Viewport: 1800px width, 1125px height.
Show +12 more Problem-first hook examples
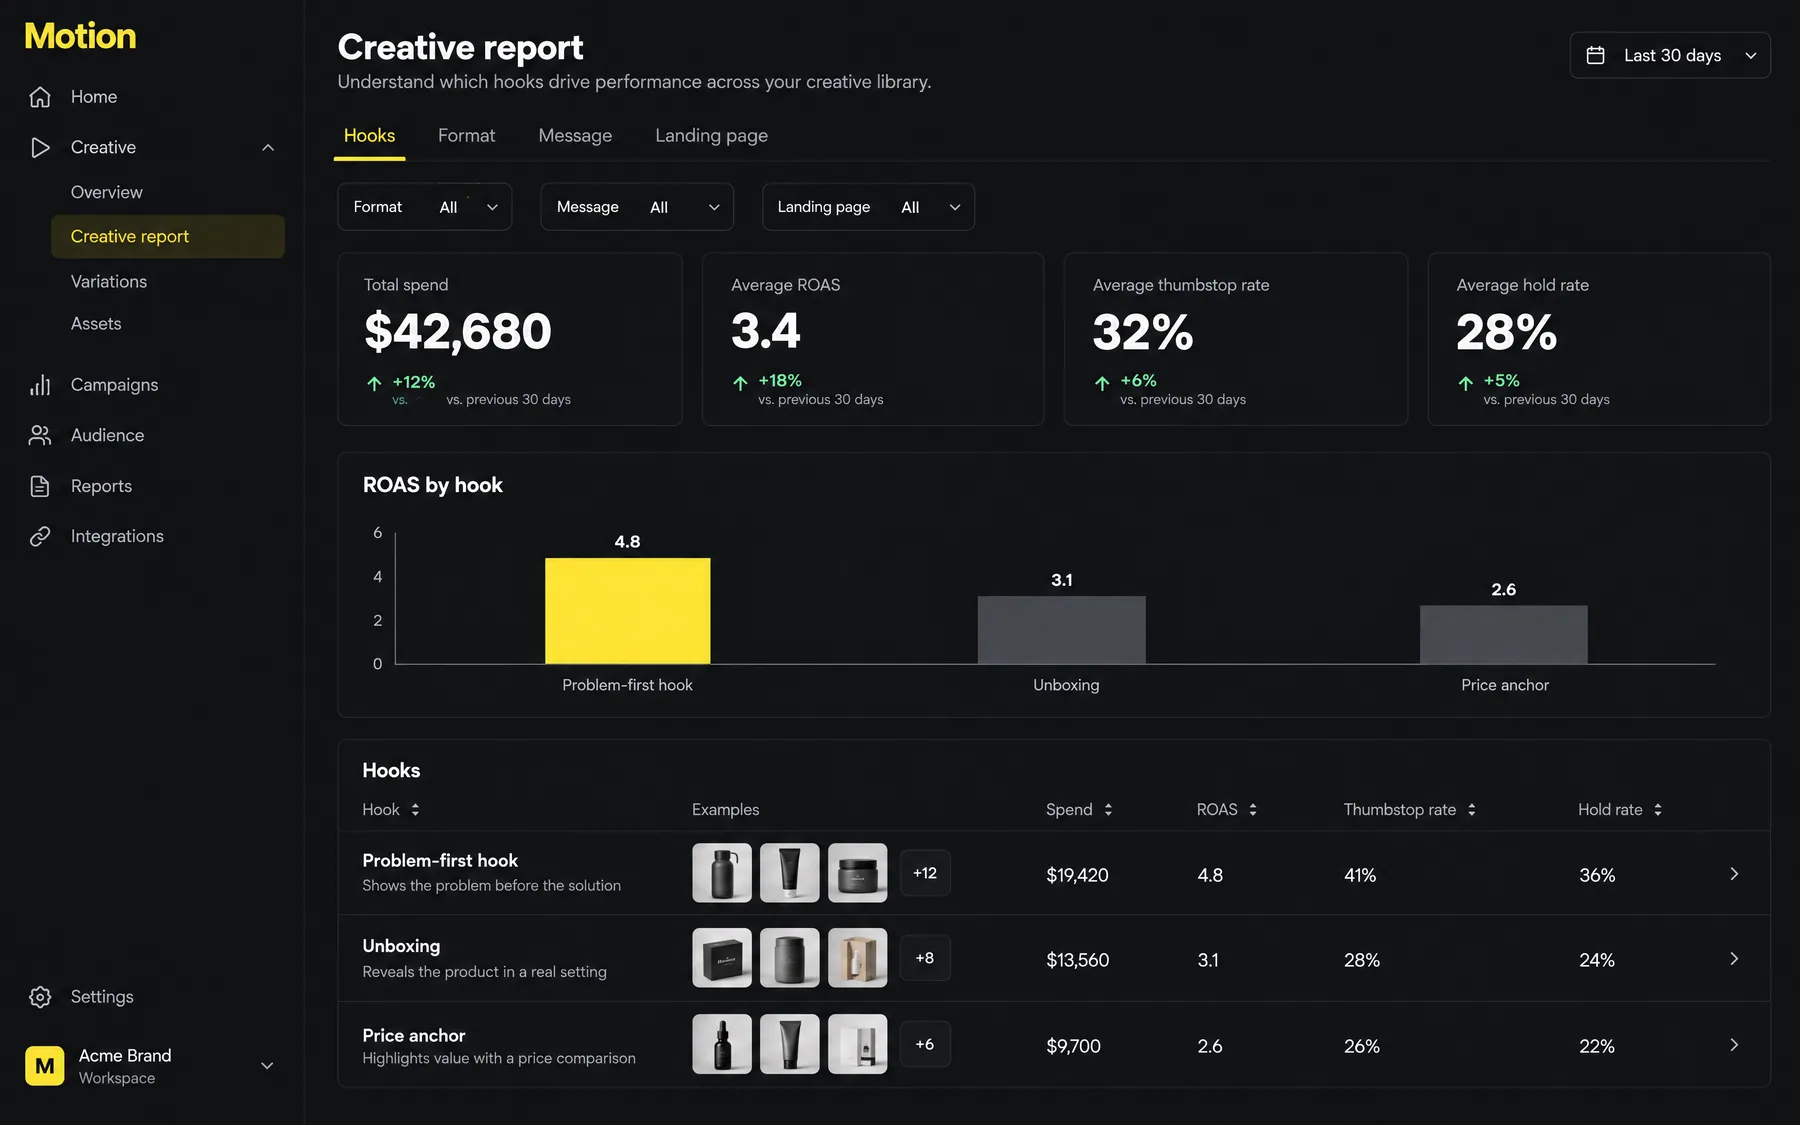[925, 873]
